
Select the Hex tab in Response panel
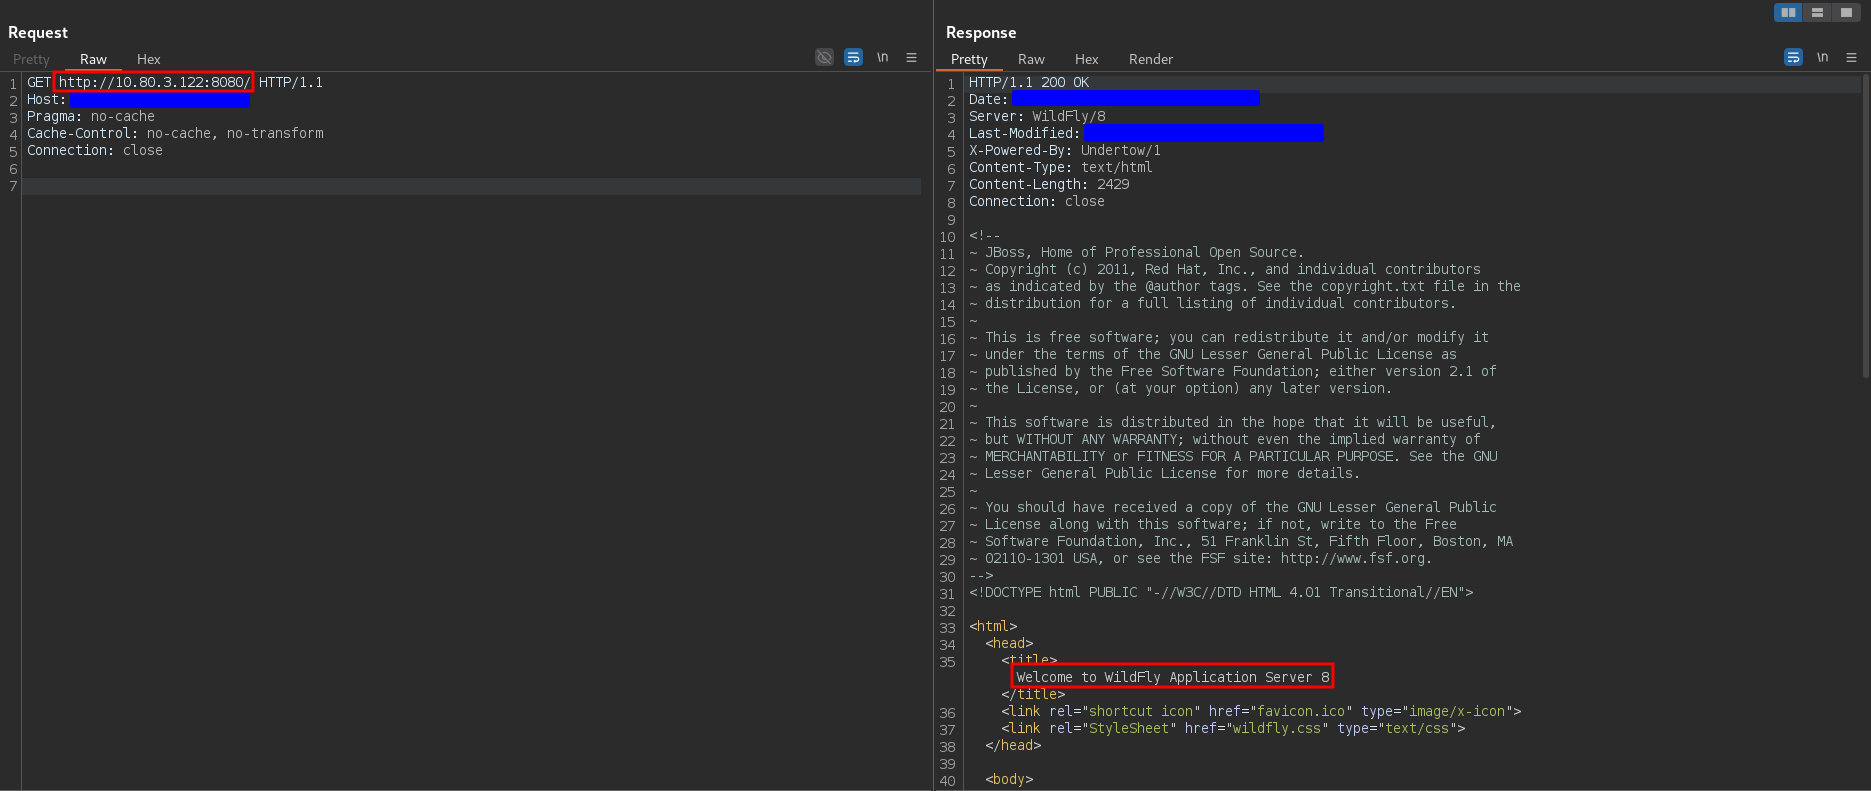[x=1086, y=59]
